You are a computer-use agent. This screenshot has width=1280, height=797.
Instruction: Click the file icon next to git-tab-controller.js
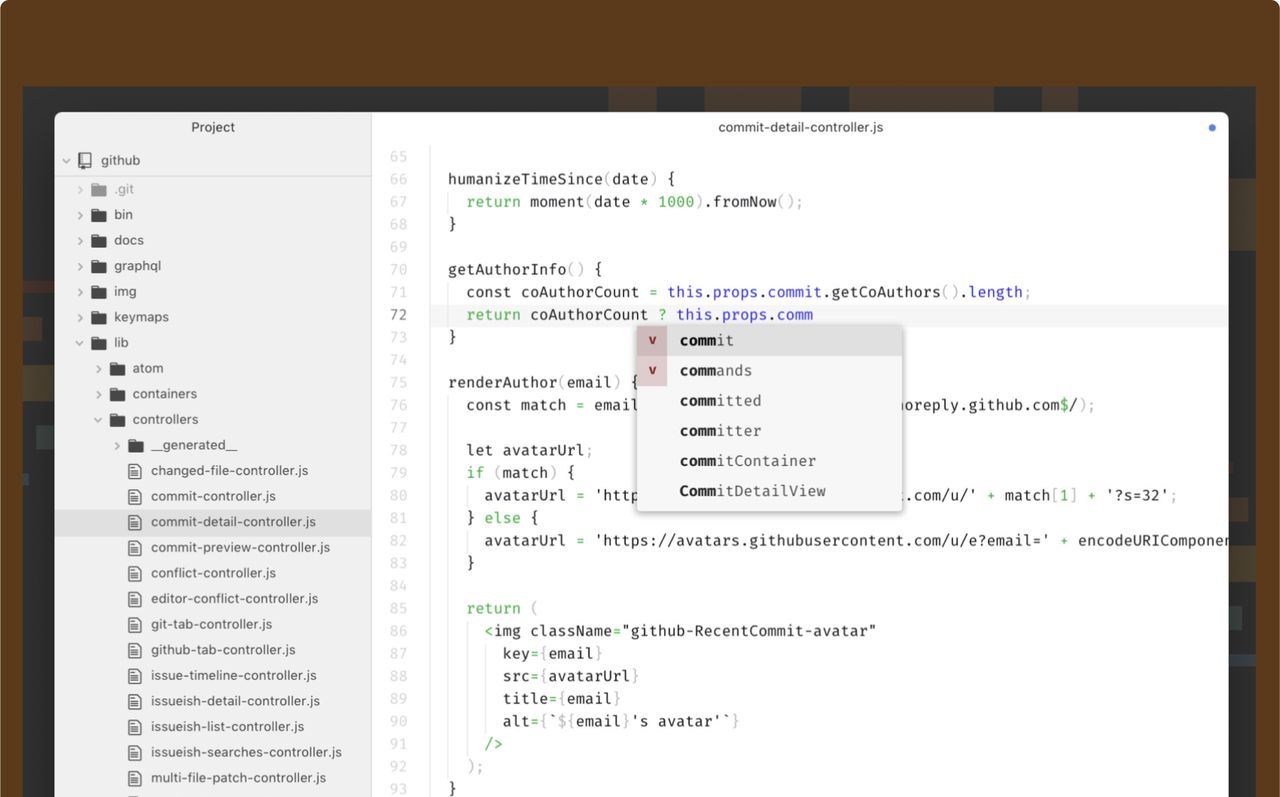135,625
